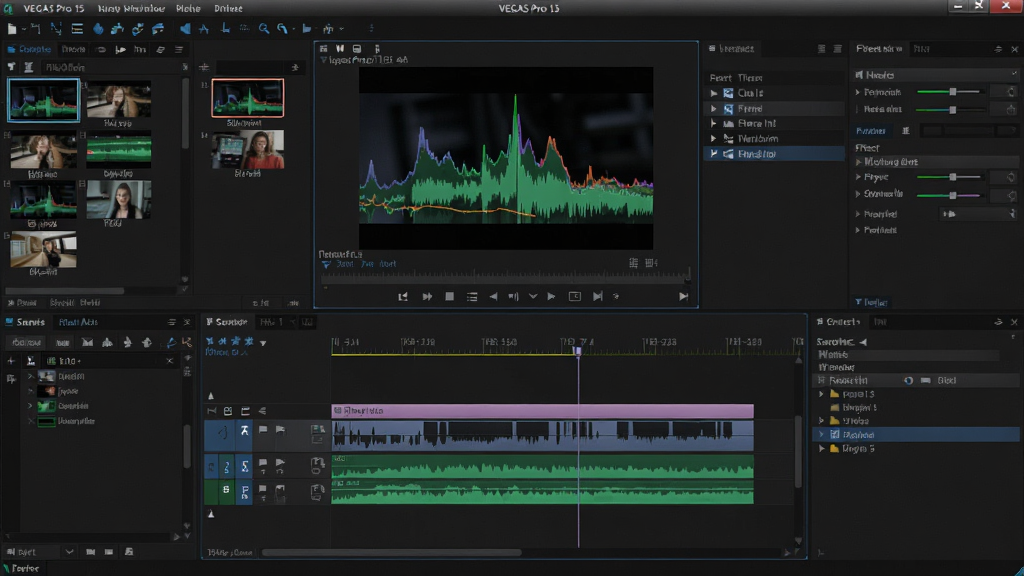
Task: Expand the last parameter row in effects settings
Action: pyautogui.click(x=858, y=230)
